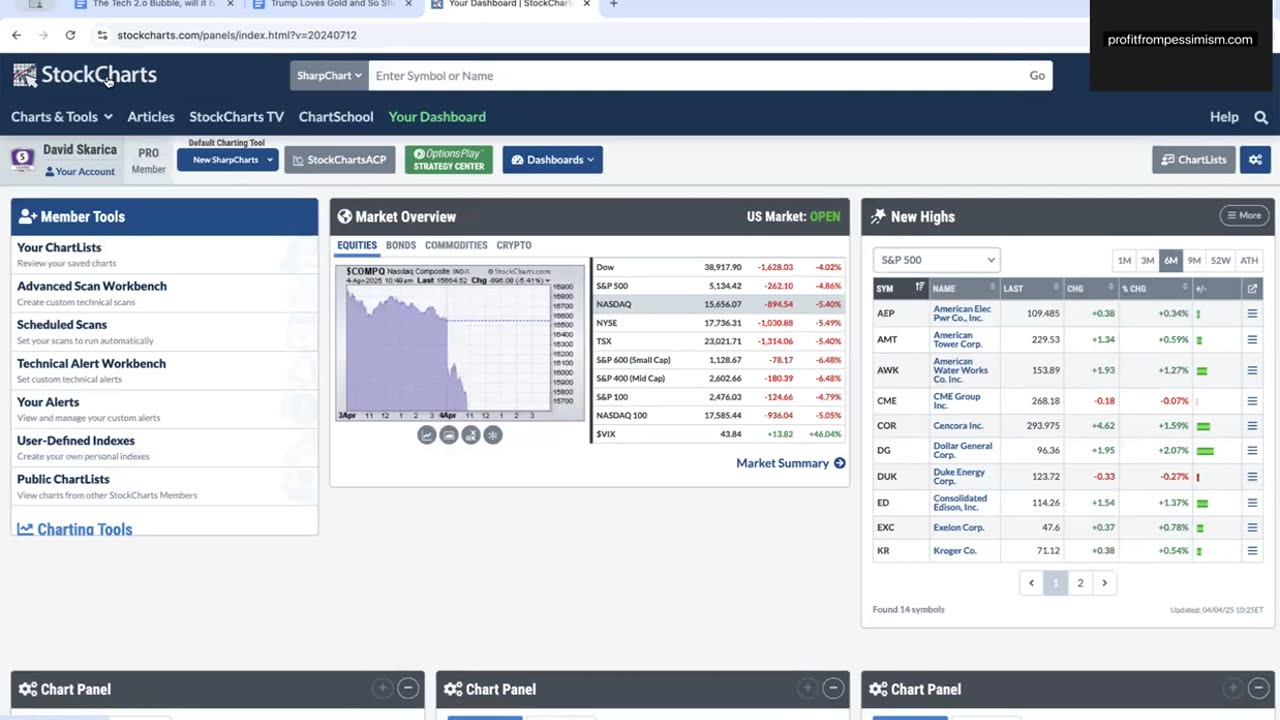
Task: Open Articles in the navigation bar
Action: [x=151, y=117]
